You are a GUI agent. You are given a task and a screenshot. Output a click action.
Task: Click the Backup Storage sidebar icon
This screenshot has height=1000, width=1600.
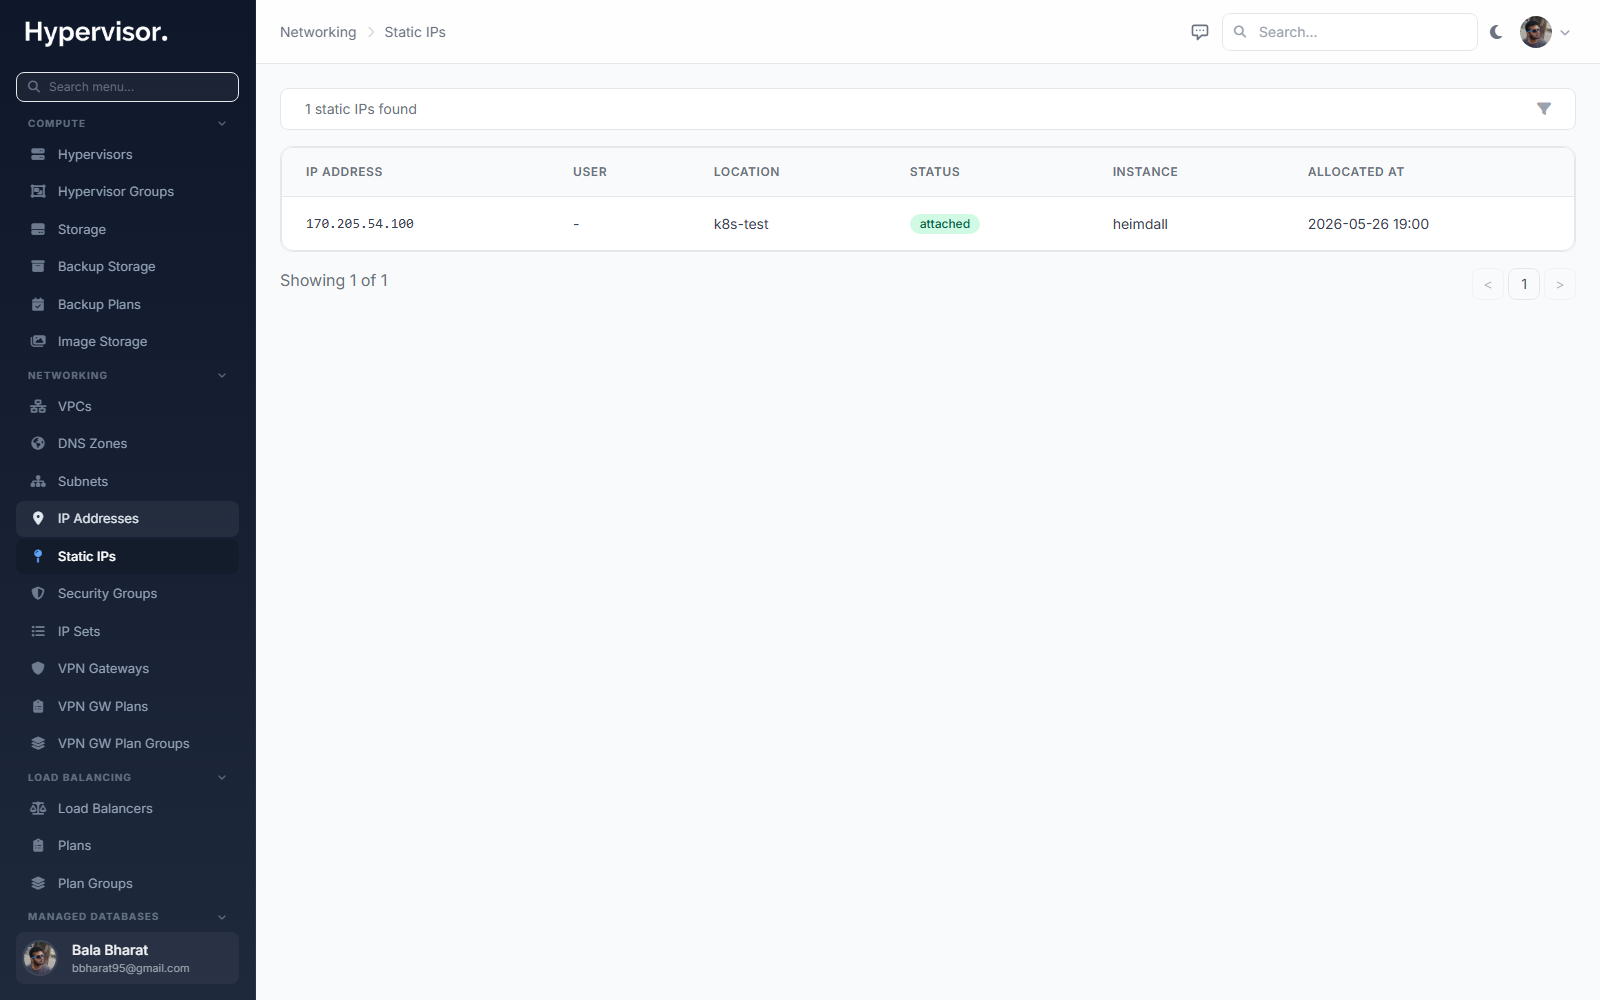click(x=38, y=266)
